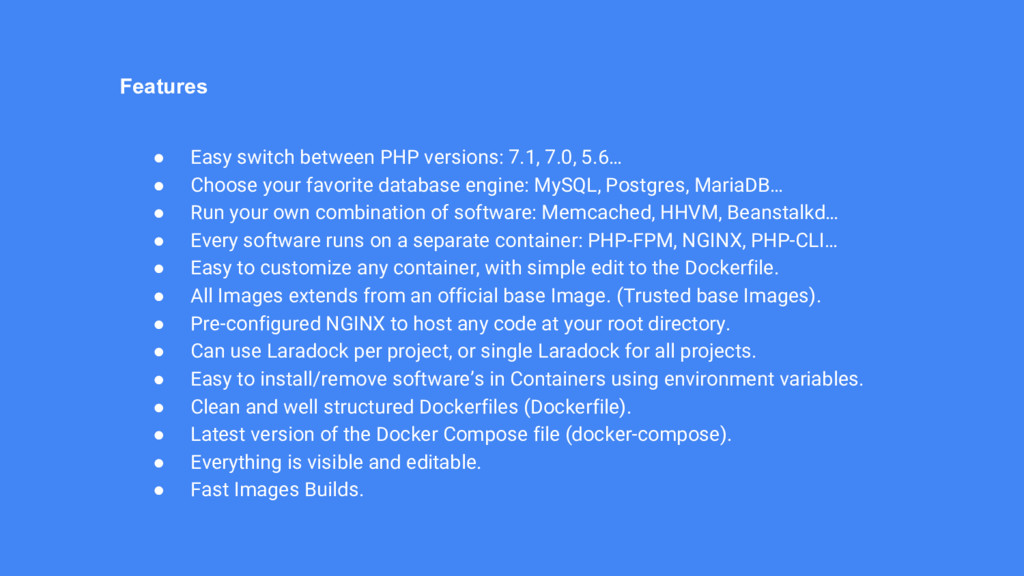Click the well structured Dockerfiles line
1024x576 pixels.
coord(411,407)
